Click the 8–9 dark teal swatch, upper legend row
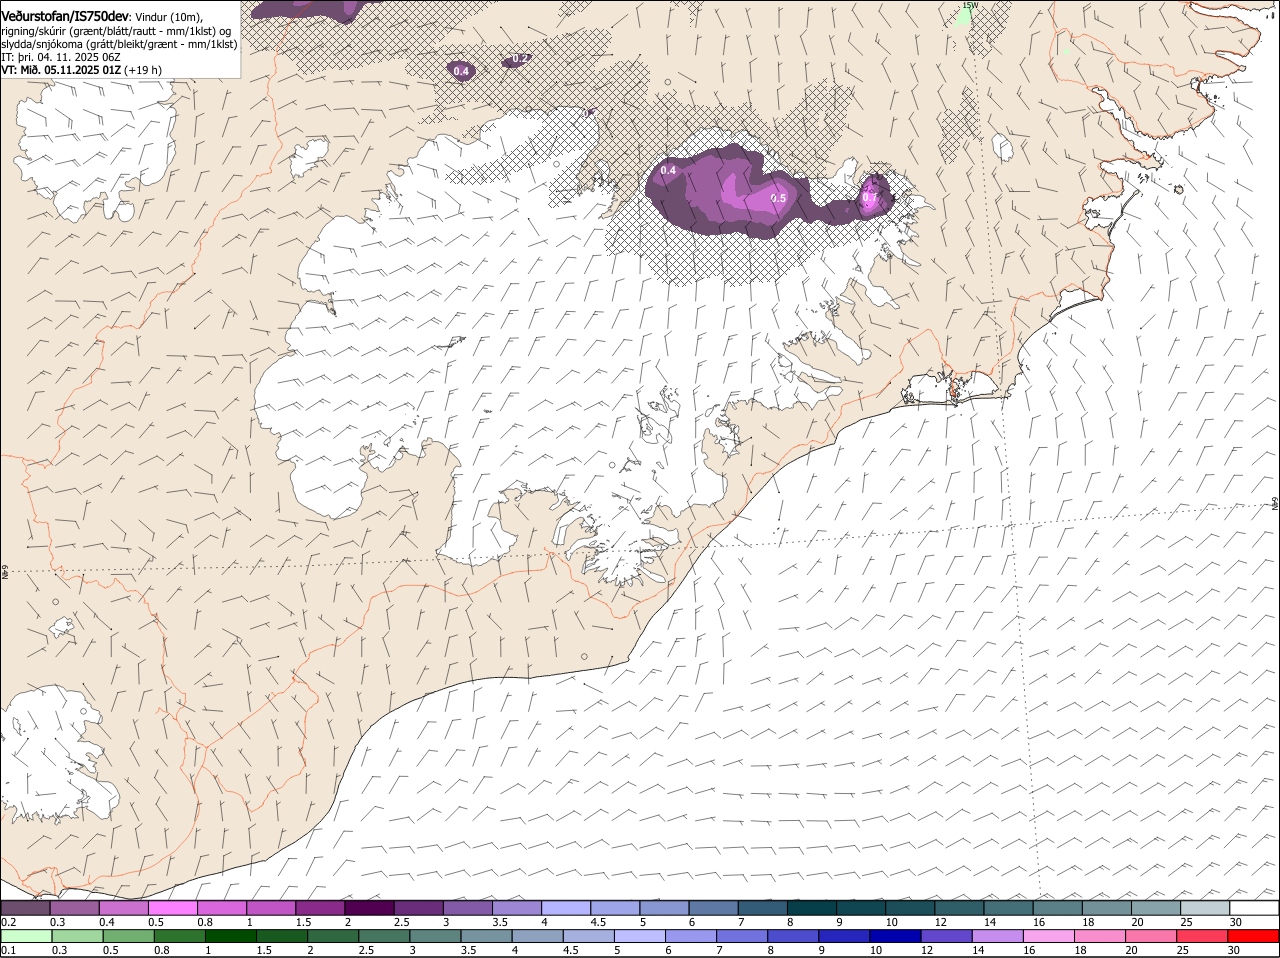1280x958 pixels. [812, 908]
